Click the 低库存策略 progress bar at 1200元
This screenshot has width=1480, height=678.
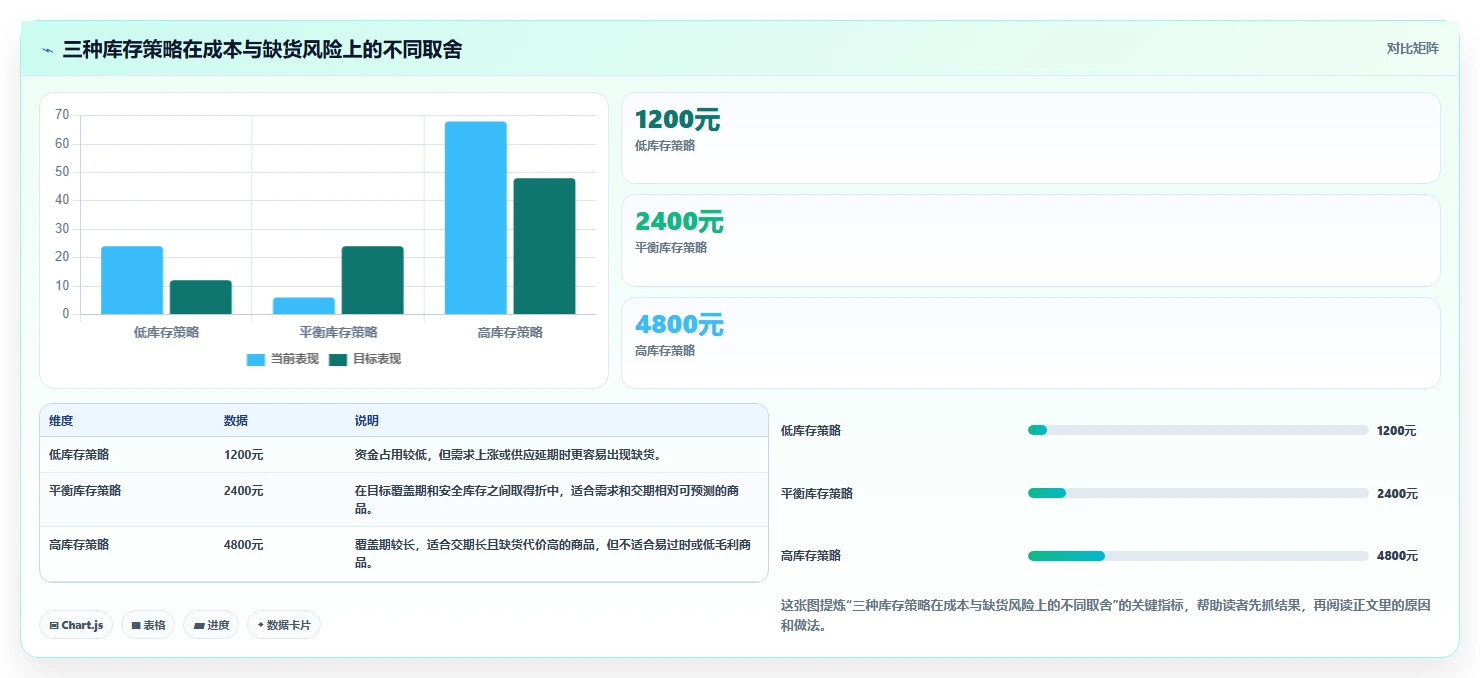[x=1198, y=430]
